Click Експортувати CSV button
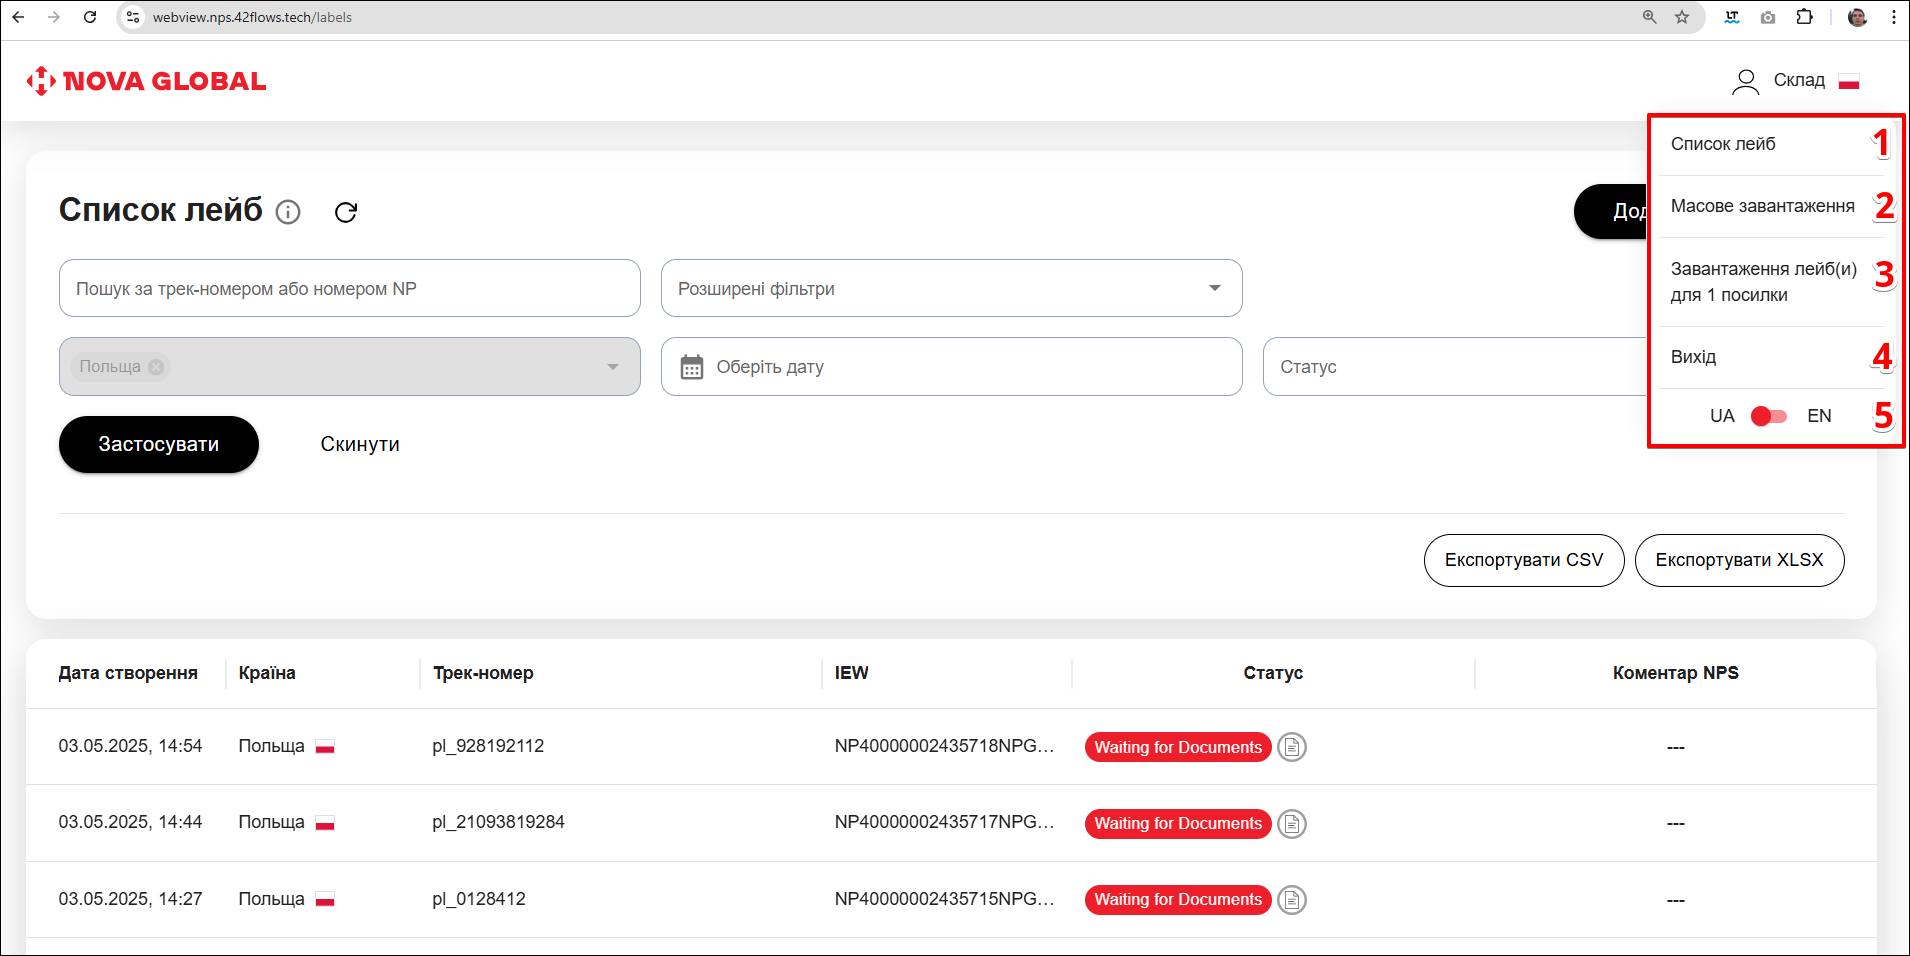 (1523, 560)
